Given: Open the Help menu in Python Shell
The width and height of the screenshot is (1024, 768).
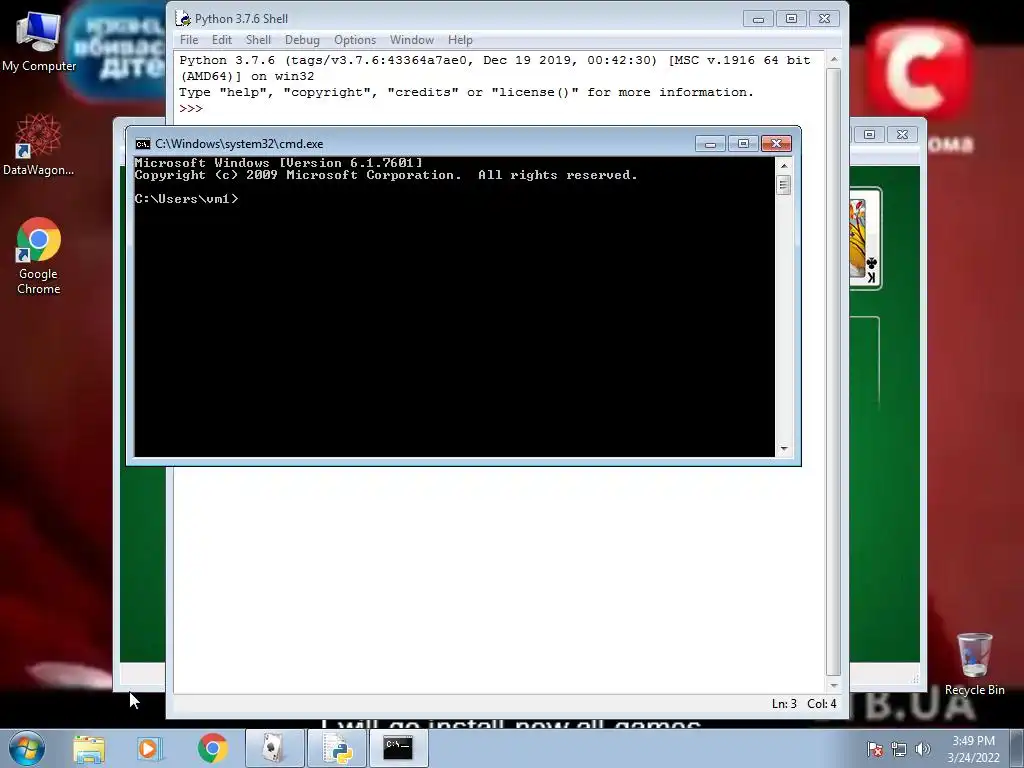Looking at the screenshot, I should point(460,40).
